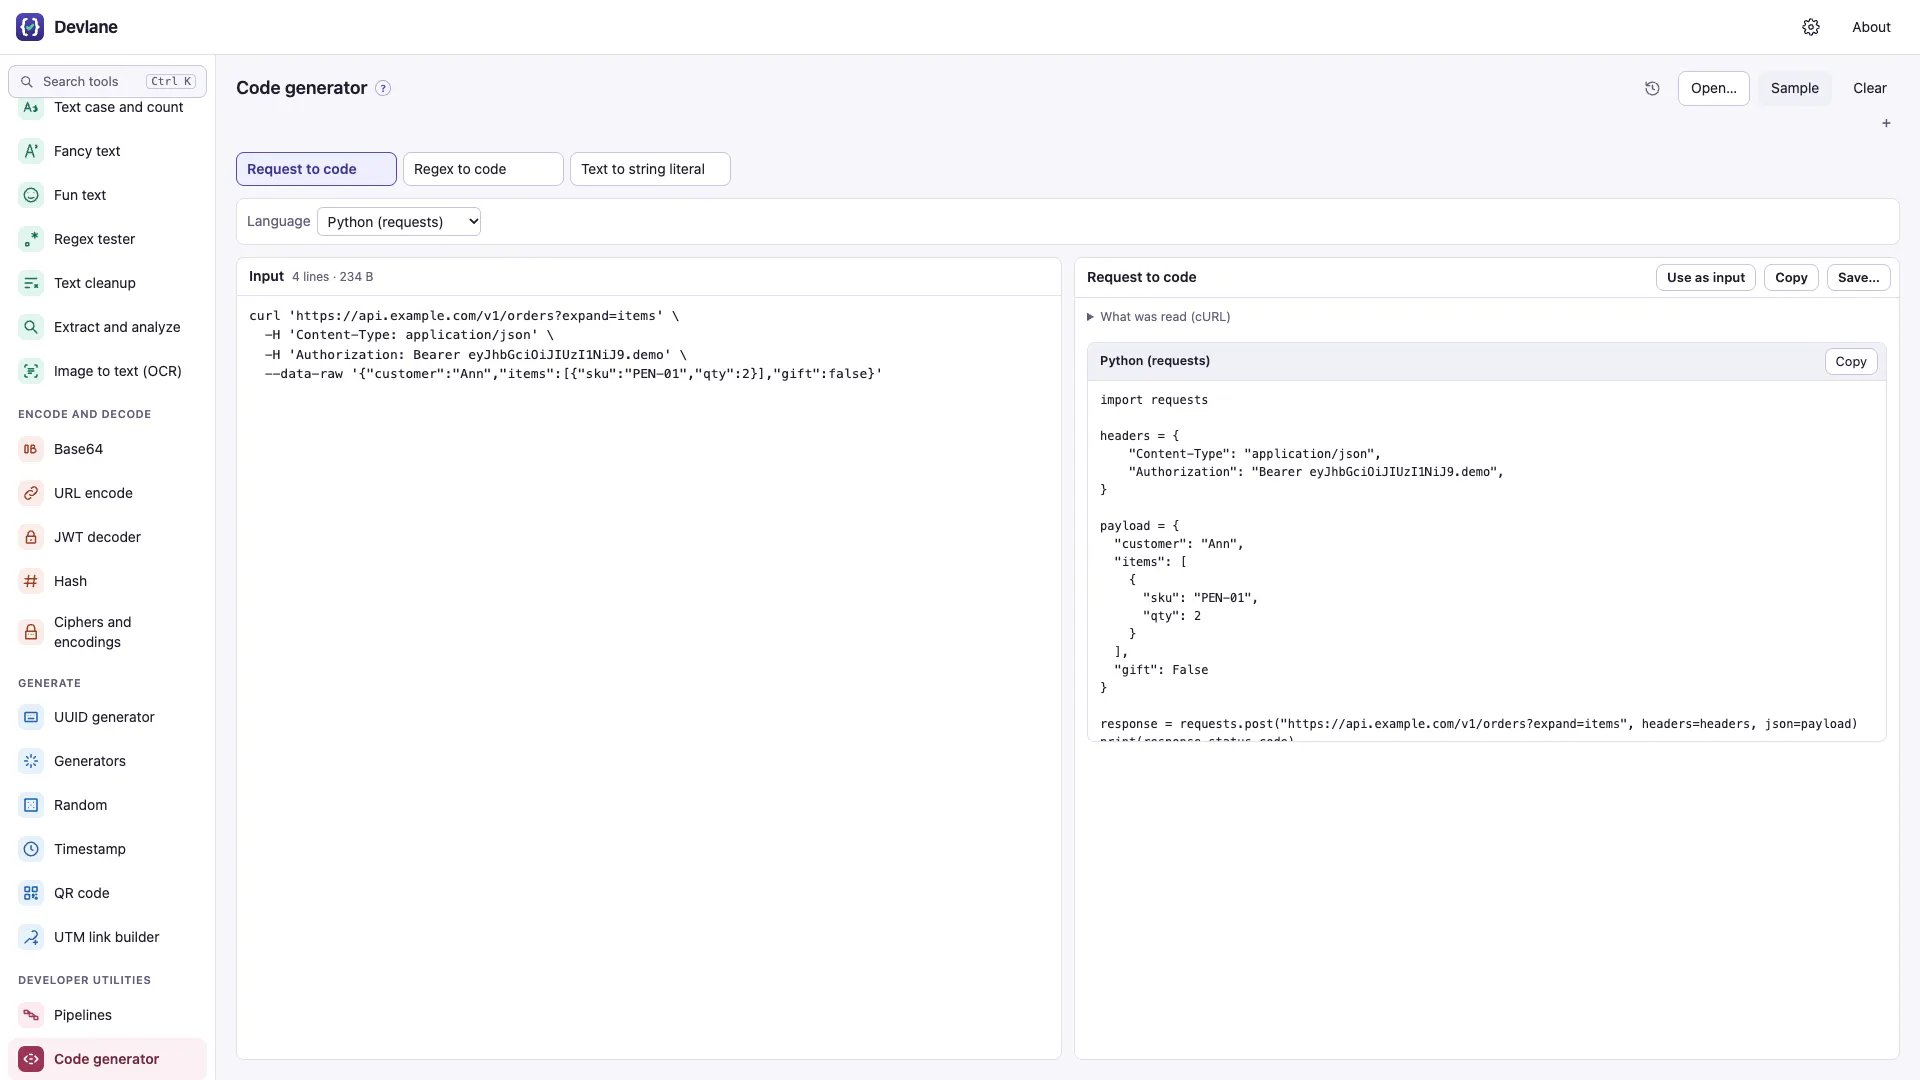
Task: Open UTM link builder tool
Action: click(107, 937)
